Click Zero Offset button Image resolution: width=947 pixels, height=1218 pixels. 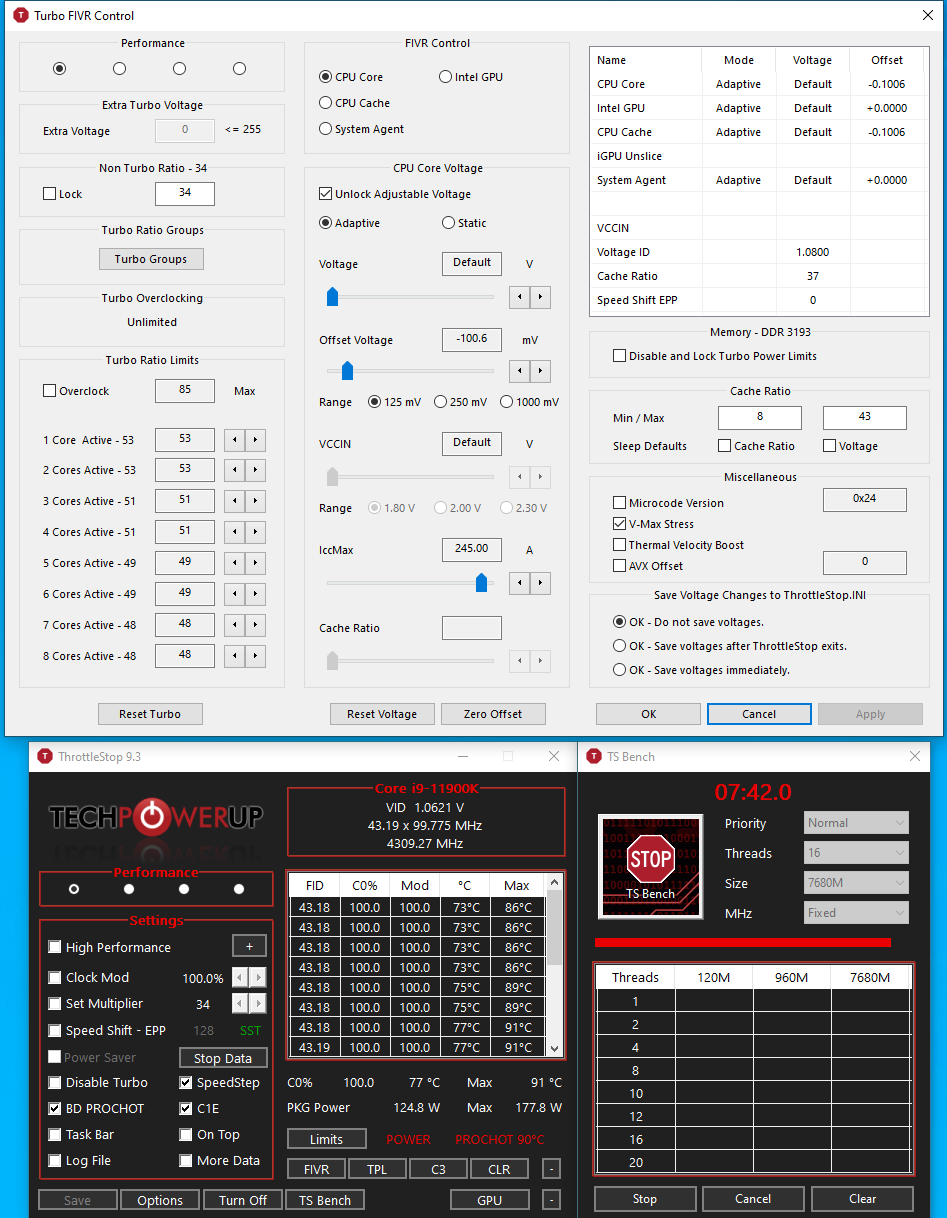pyautogui.click(x=493, y=714)
